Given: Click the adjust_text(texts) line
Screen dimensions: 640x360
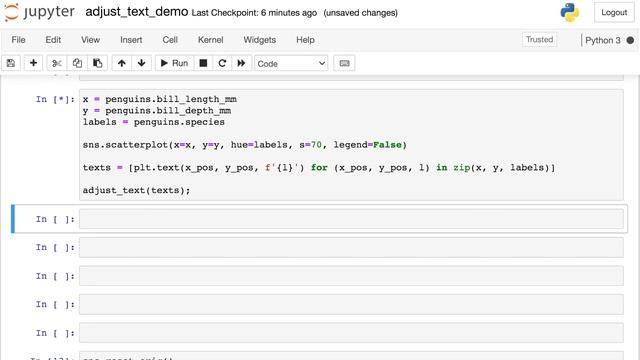Looking at the screenshot, I should pyautogui.click(x=136, y=190).
